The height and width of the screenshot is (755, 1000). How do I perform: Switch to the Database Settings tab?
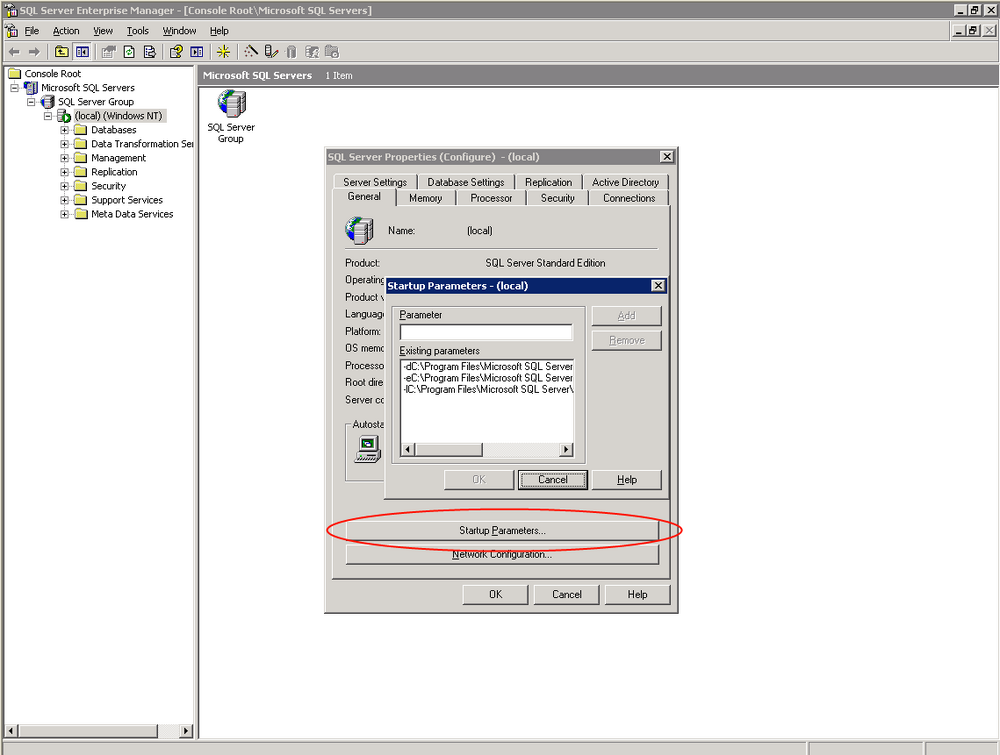tap(466, 182)
